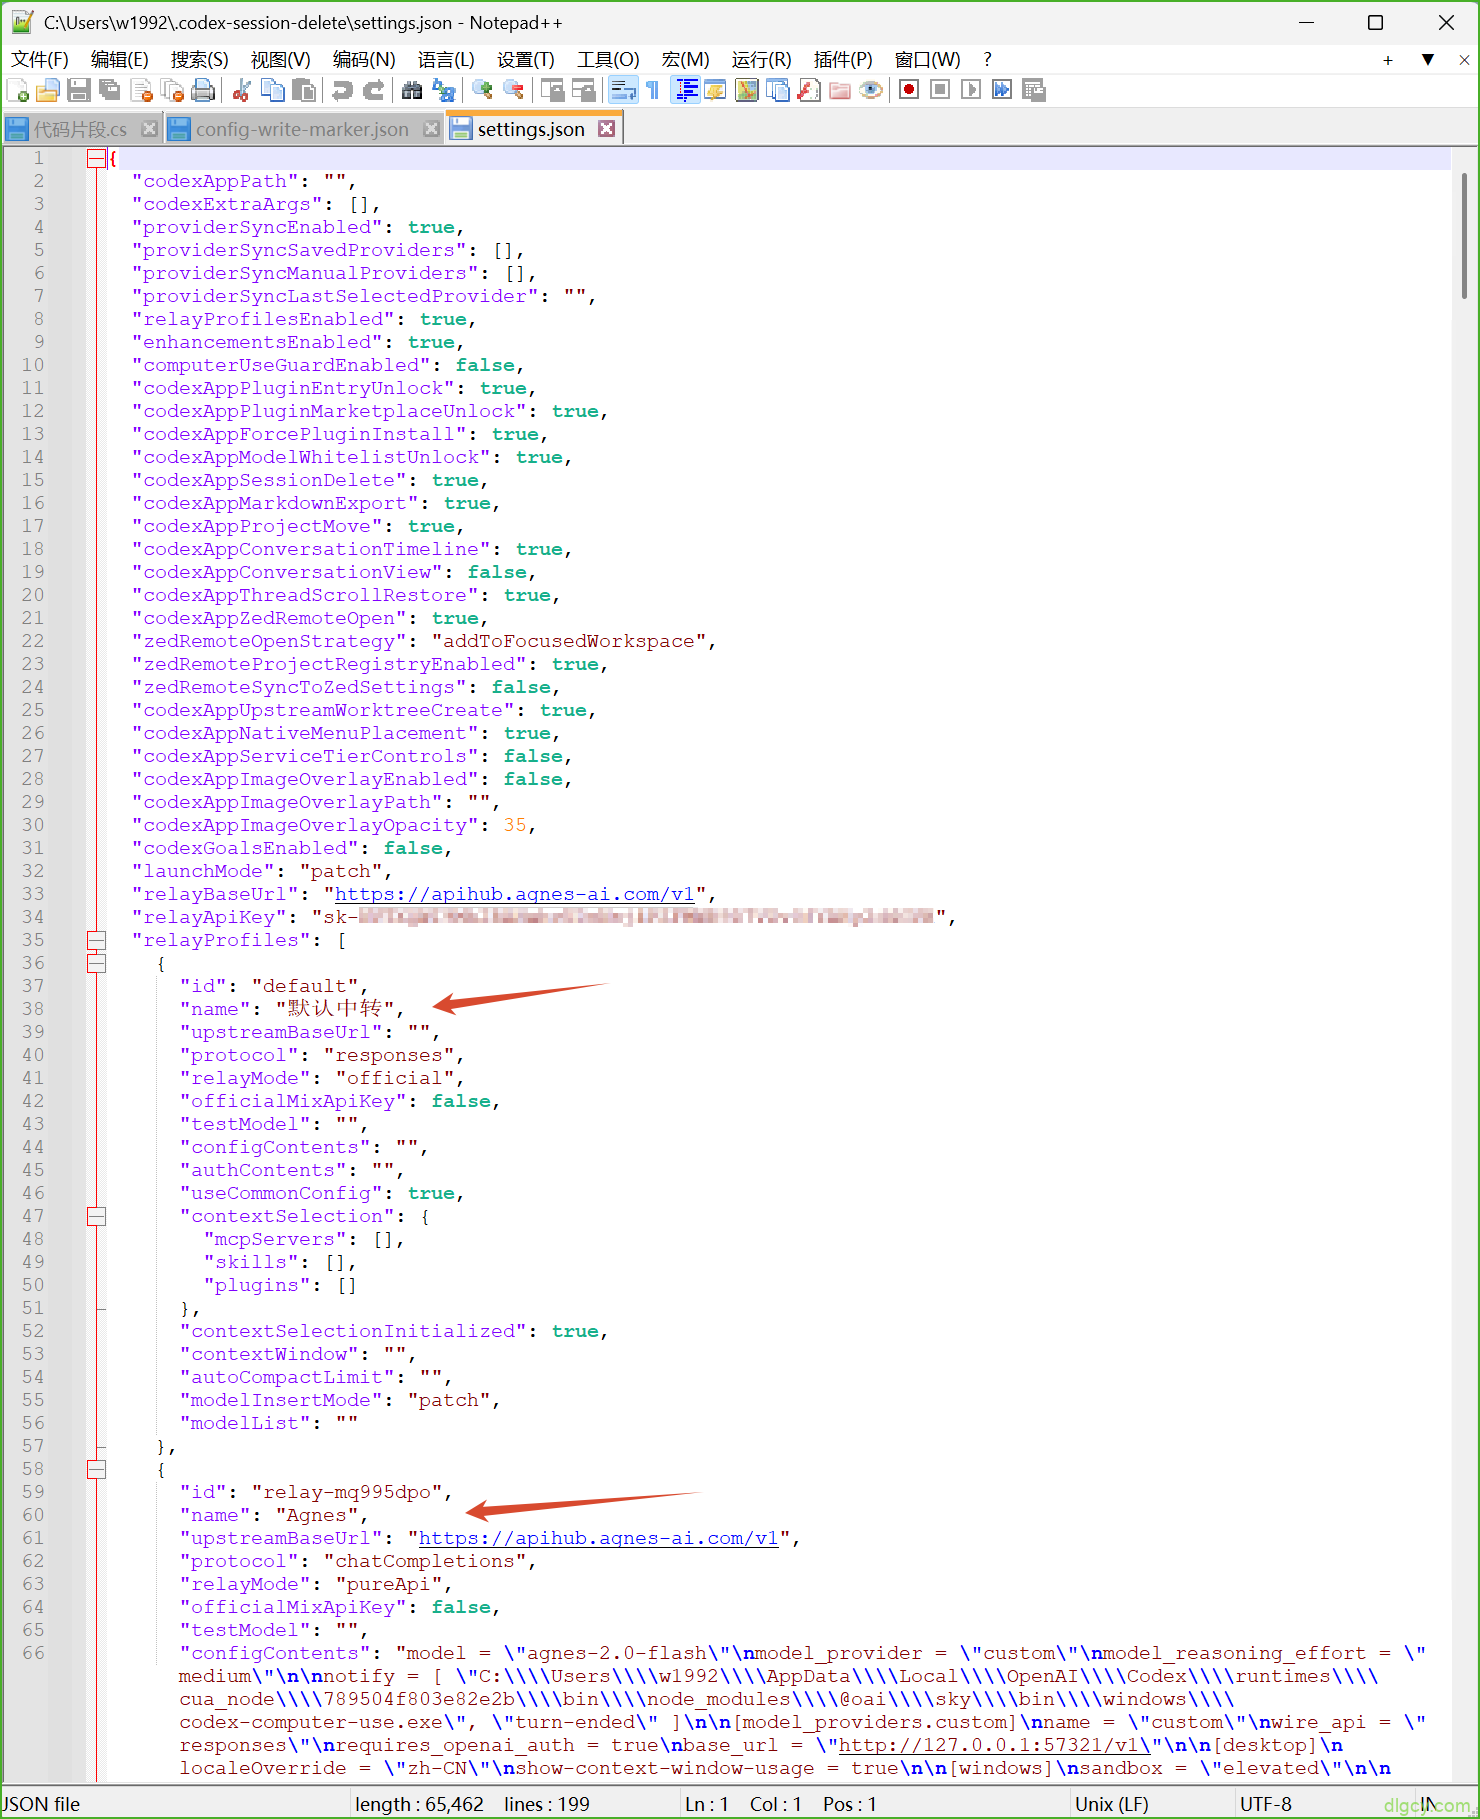Collapse the contextSelection fold marker on line 47

[x=96, y=1216]
